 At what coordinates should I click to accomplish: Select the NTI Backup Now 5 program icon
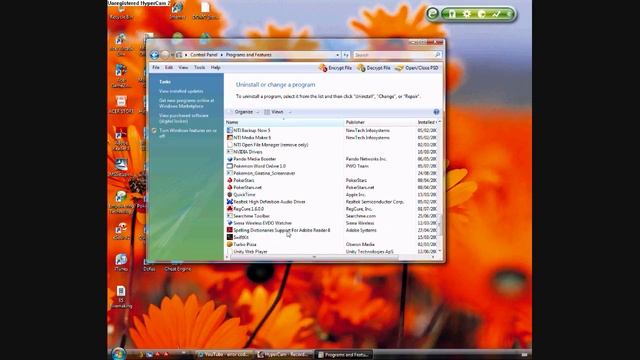(229, 130)
